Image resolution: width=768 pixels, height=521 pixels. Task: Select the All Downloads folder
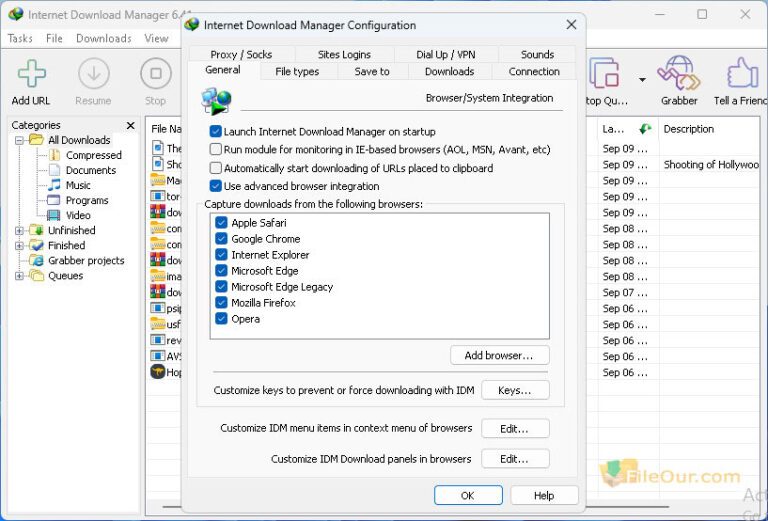click(x=79, y=140)
